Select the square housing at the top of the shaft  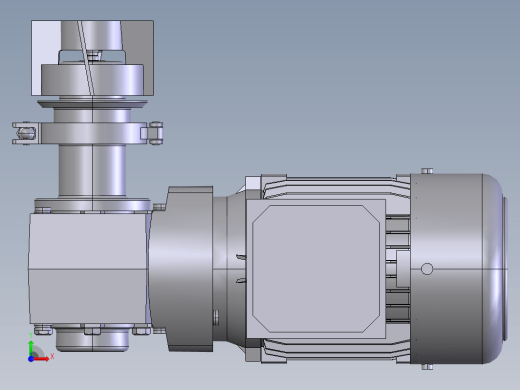[92, 58]
